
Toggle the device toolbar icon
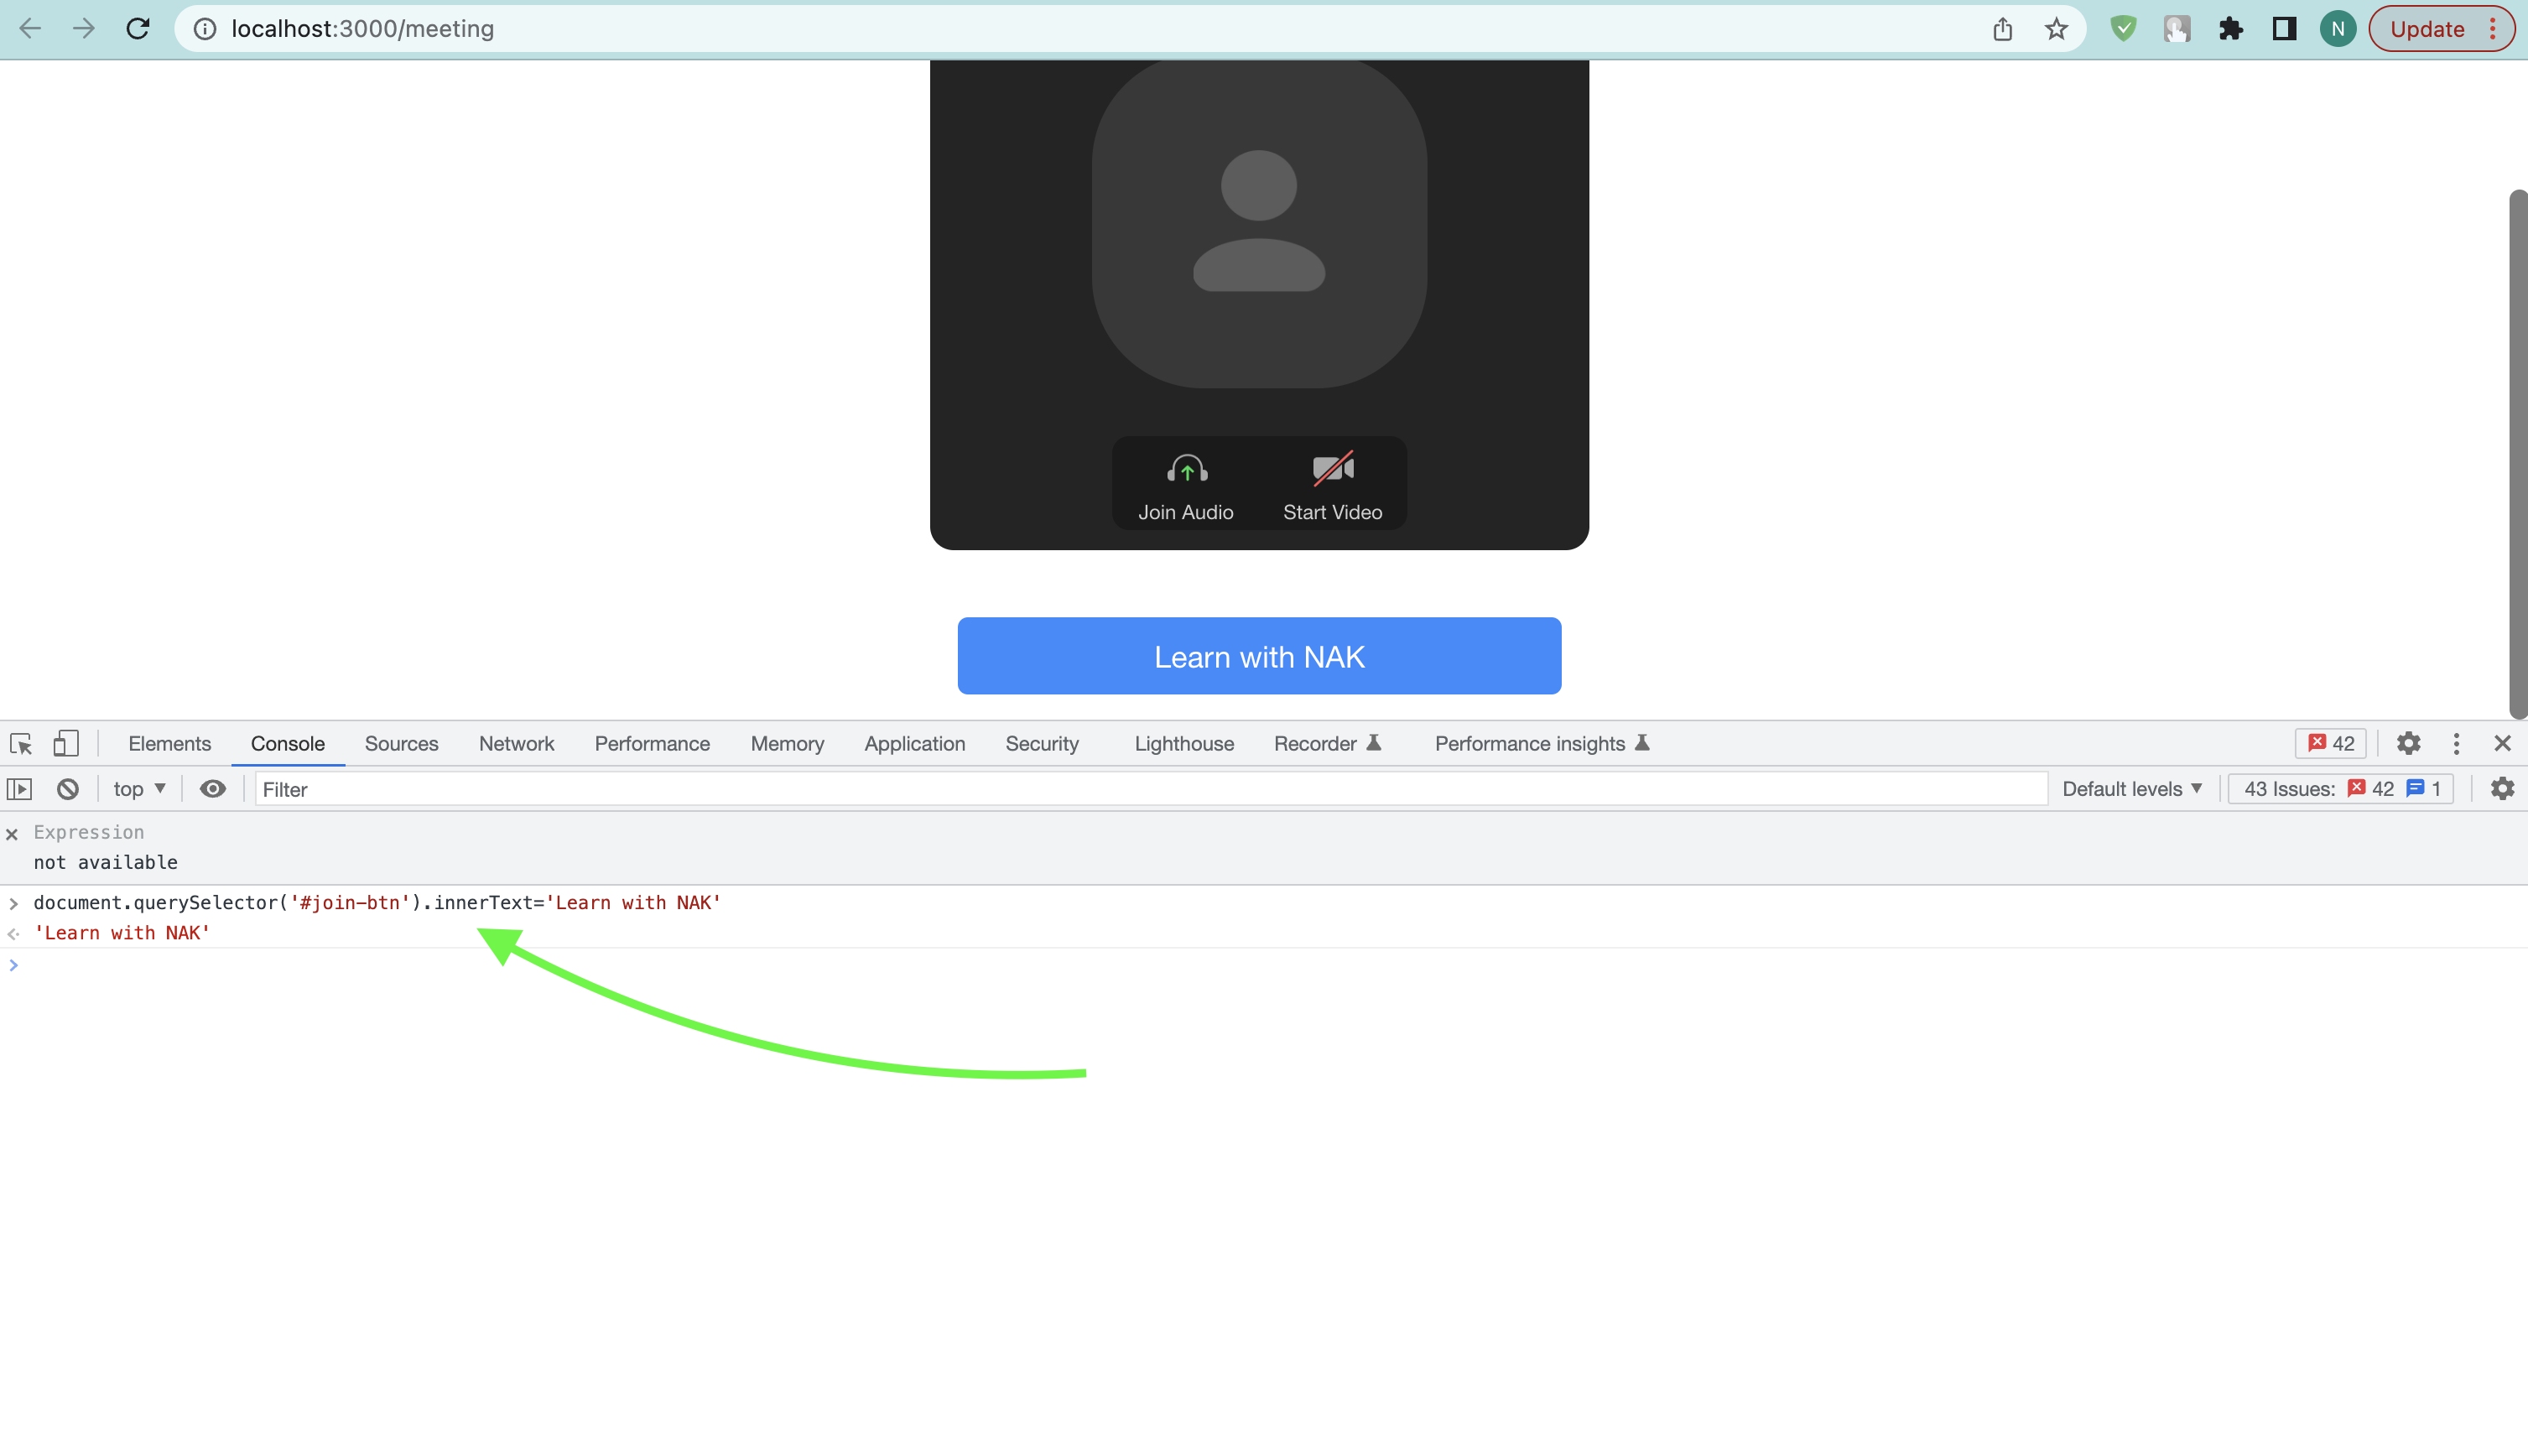[66, 743]
